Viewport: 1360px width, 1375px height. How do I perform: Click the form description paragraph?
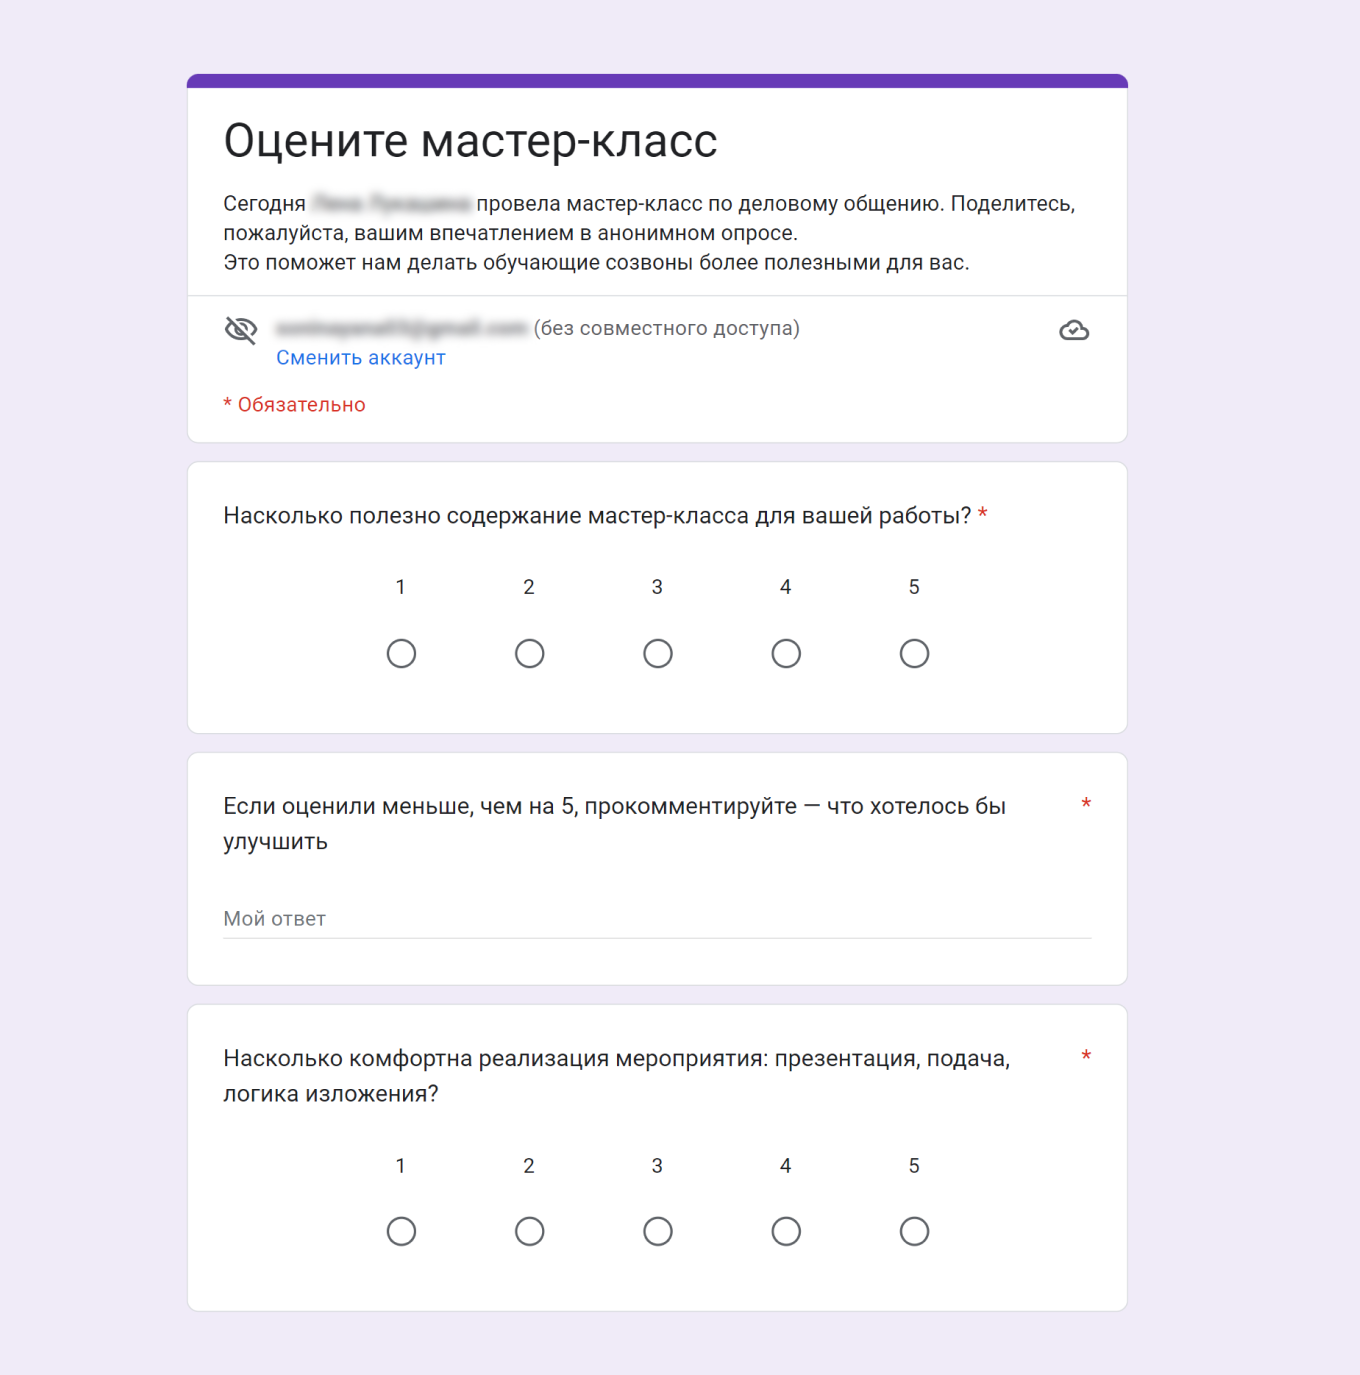(649, 233)
